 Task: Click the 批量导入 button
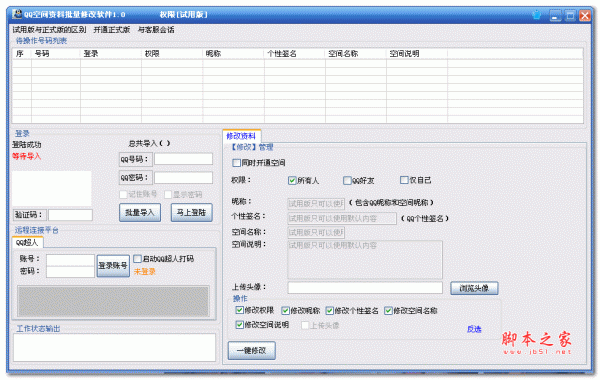(x=140, y=212)
